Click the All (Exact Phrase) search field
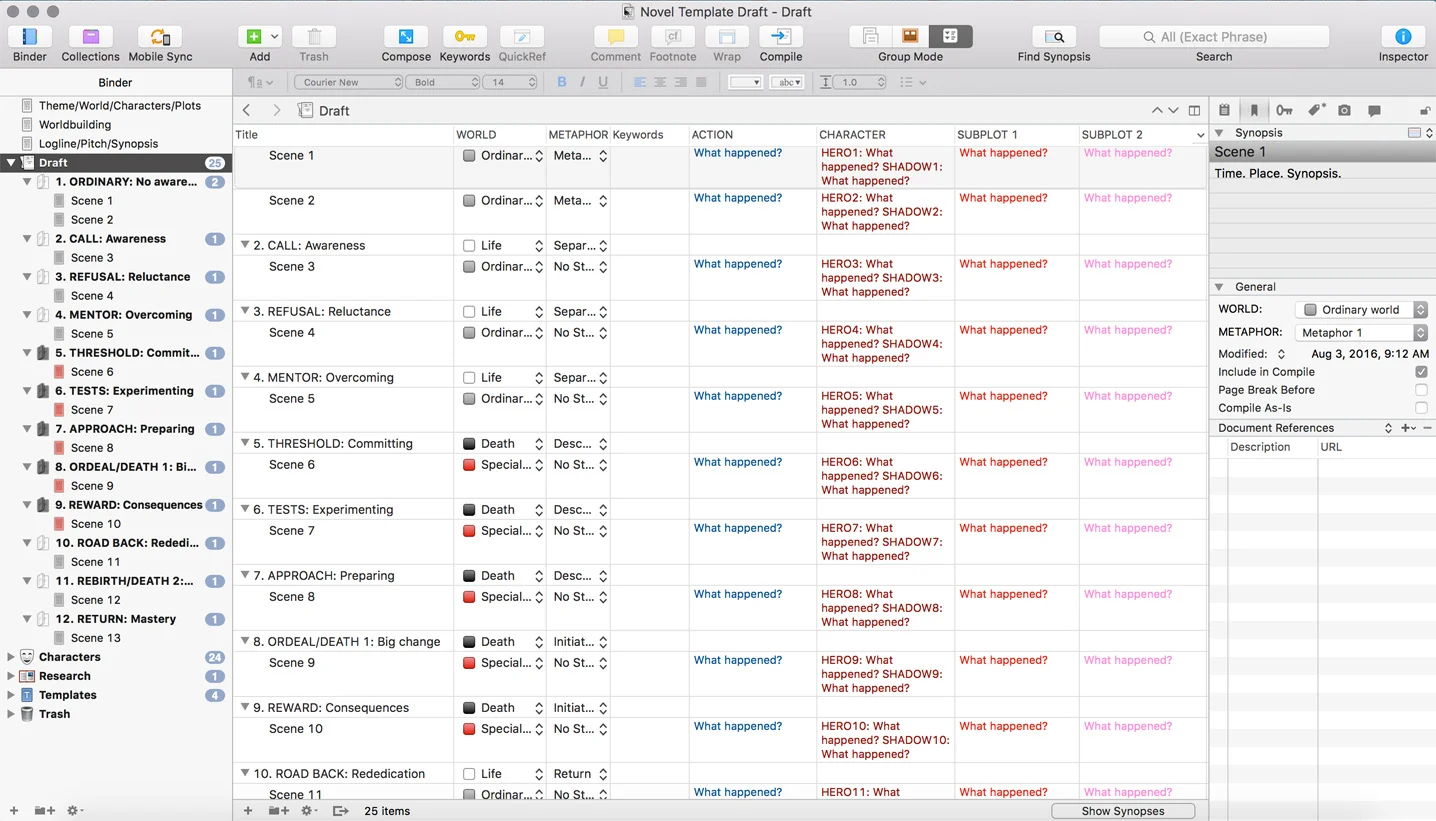 1214,37
